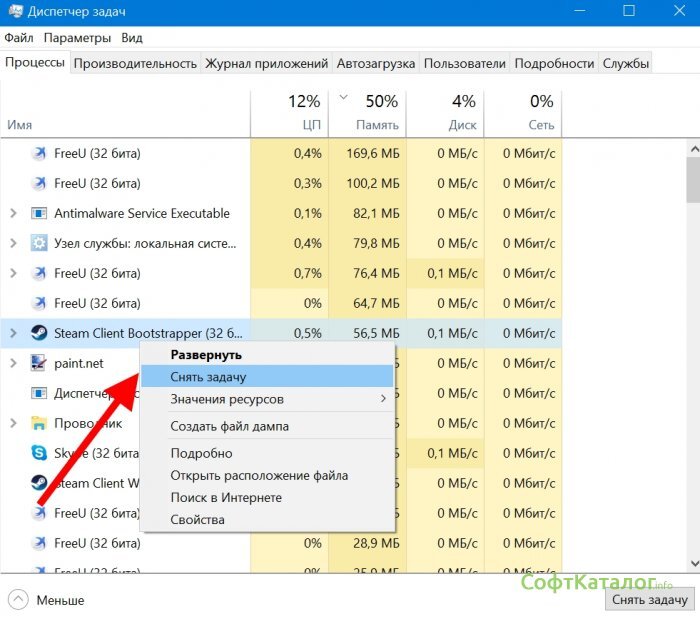This screenshot has width=700, height=624.
Task: Click the vertical scrollbar thumb
Action: click(694, 179)
